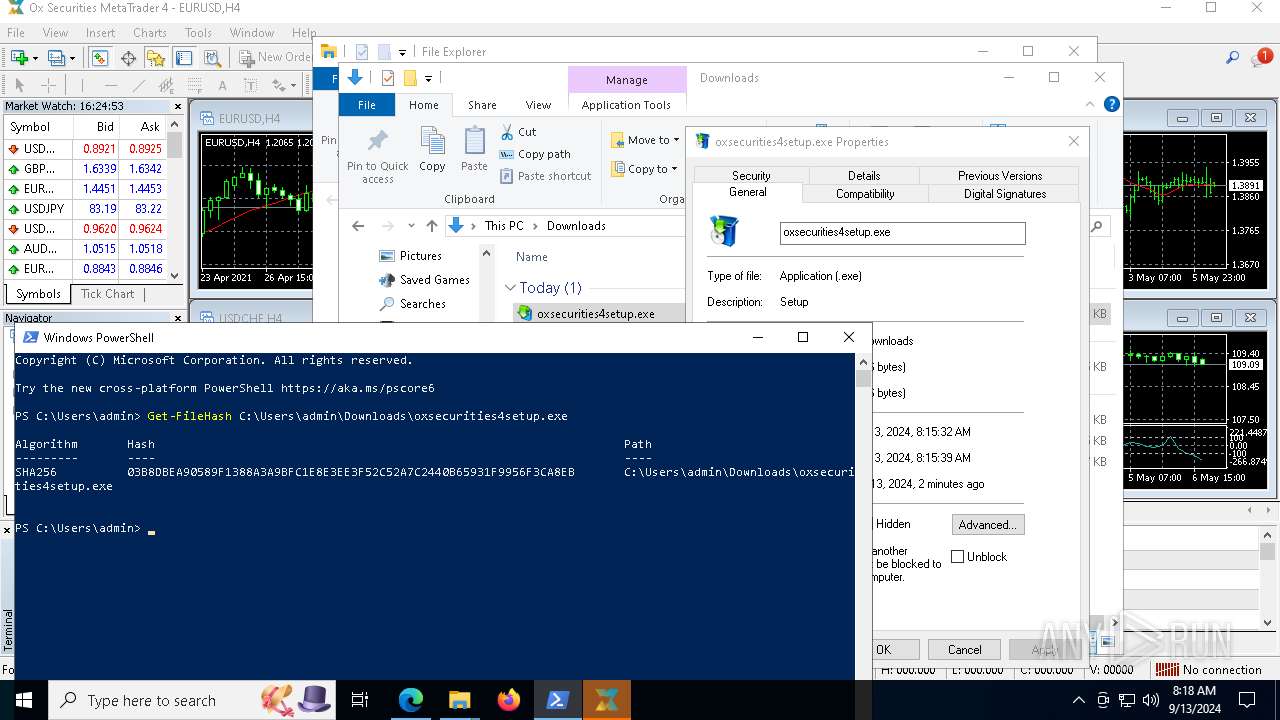1280x720 pixels.
Task: Open recent locations dropdown chevron in File Explorer
Action: (x=410, y=226)
